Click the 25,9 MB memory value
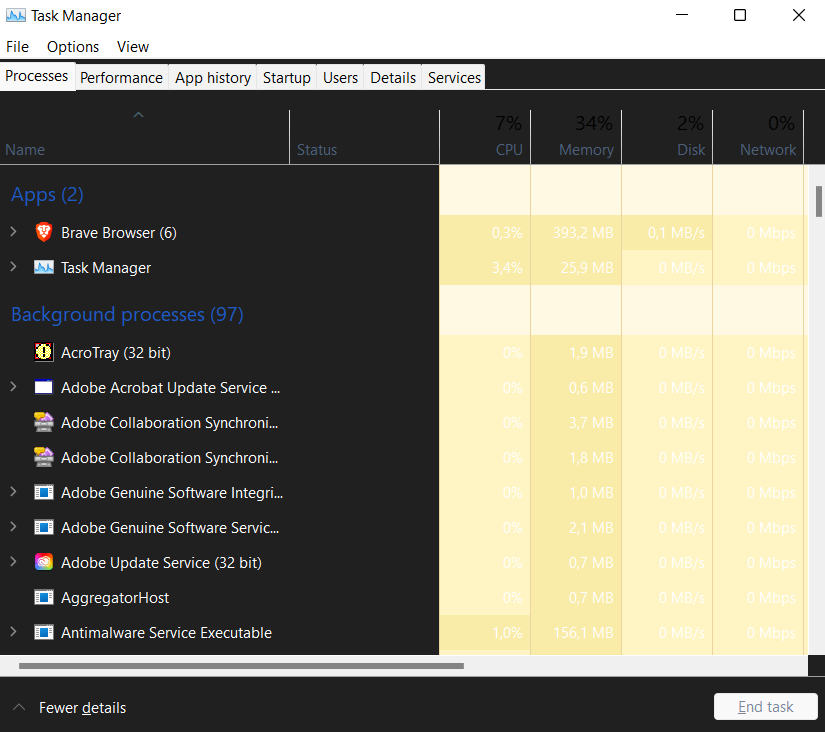Screen dimensions: 825x732 click(x=587, y=268)
